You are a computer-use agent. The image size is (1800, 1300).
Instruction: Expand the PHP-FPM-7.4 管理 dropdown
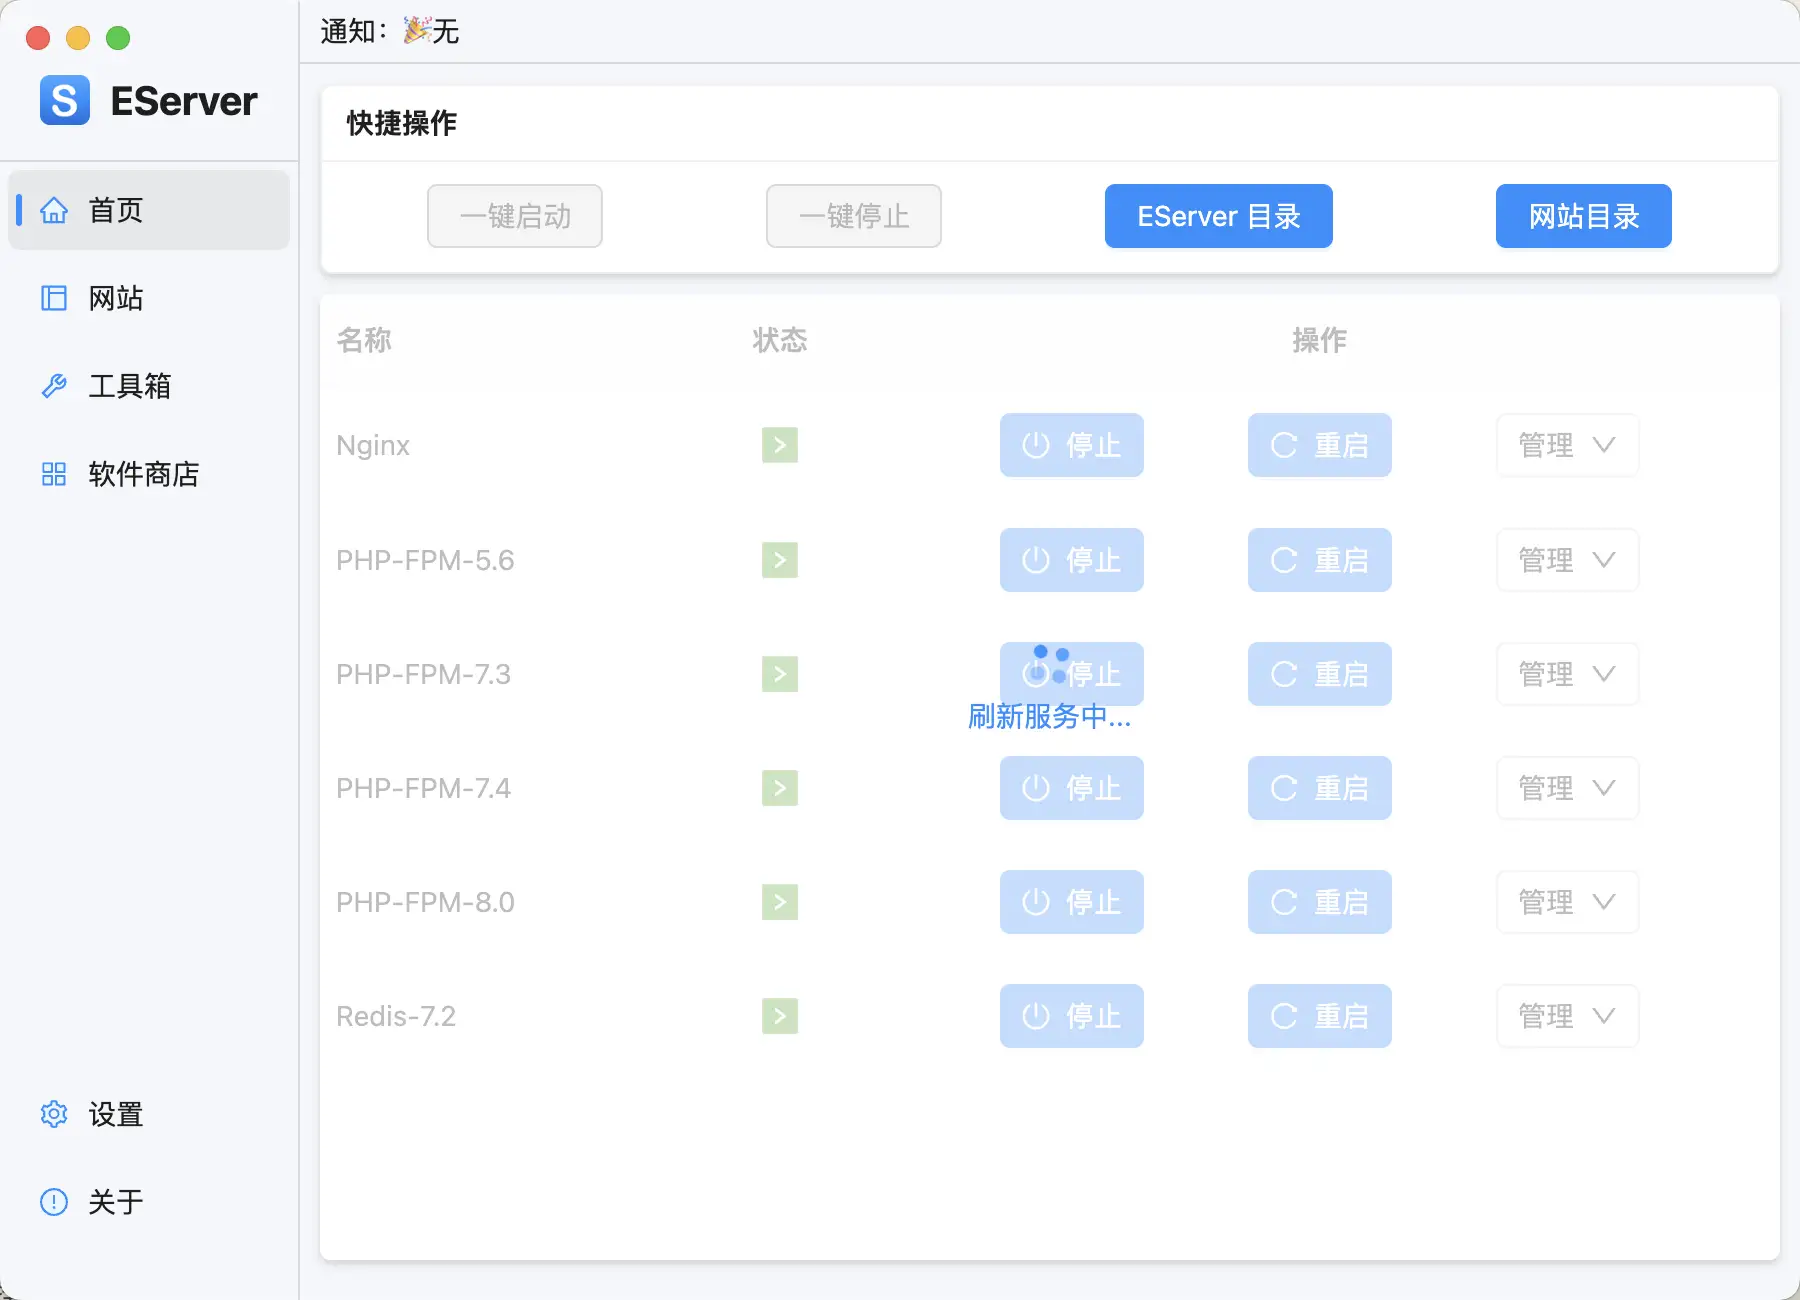(1568, 788)
